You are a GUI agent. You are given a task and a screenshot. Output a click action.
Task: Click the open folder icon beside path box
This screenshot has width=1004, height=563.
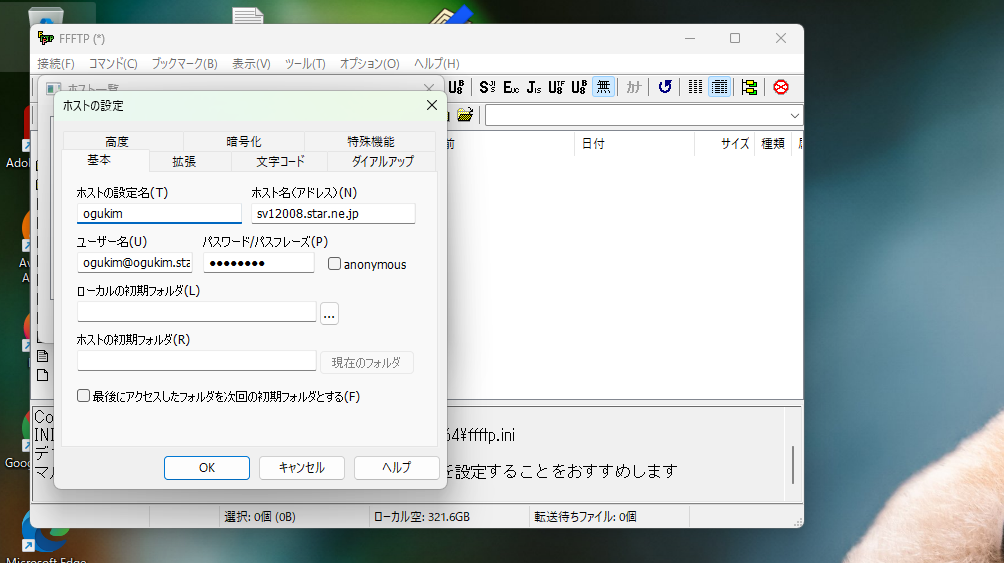click(x=465, y=115)
